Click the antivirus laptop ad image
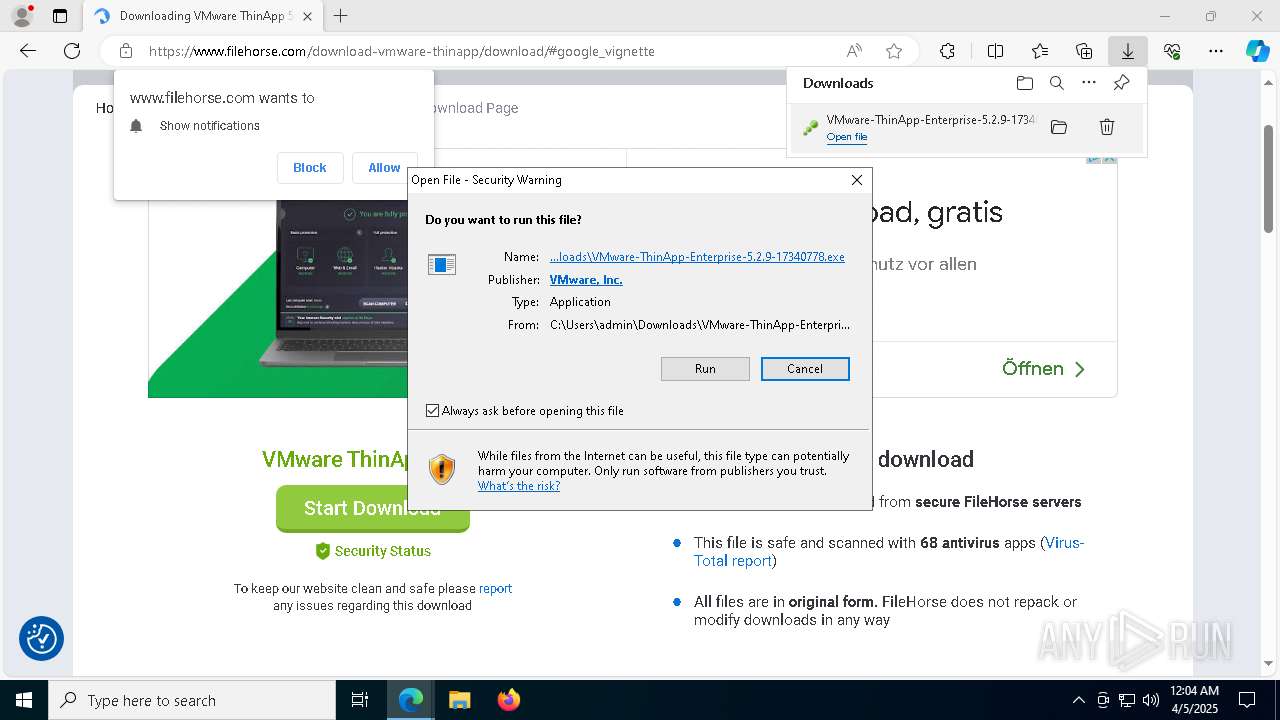The height and width of the screenshot is (720, 1280). 277,298
